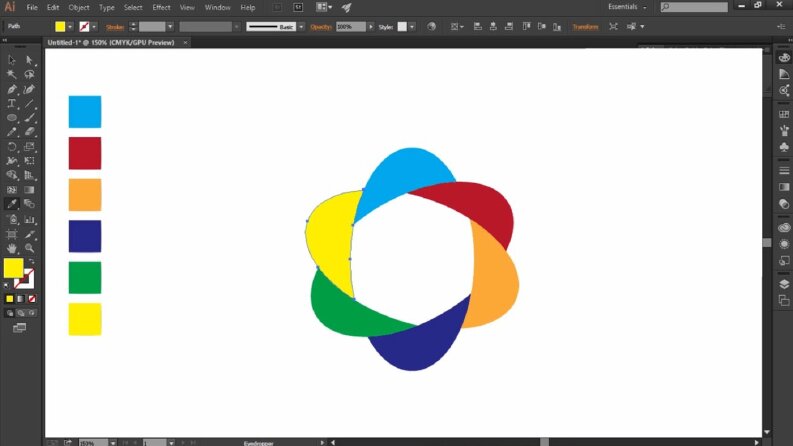Screen dimensions: 793x446
Task: Set Gradient mode below fill swatch
Action: (20, 299)
